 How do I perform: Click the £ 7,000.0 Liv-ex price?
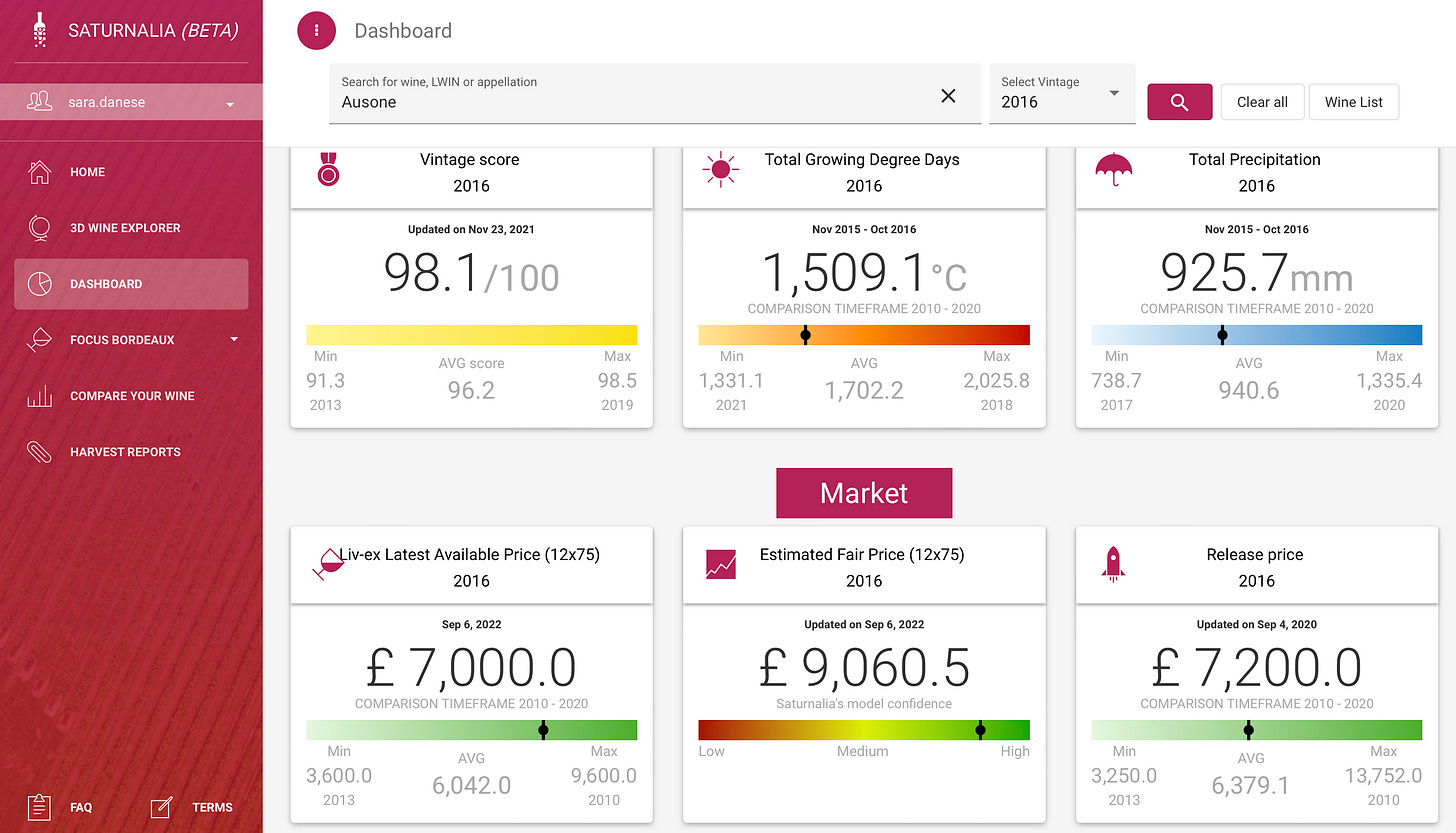click(471, 668)
